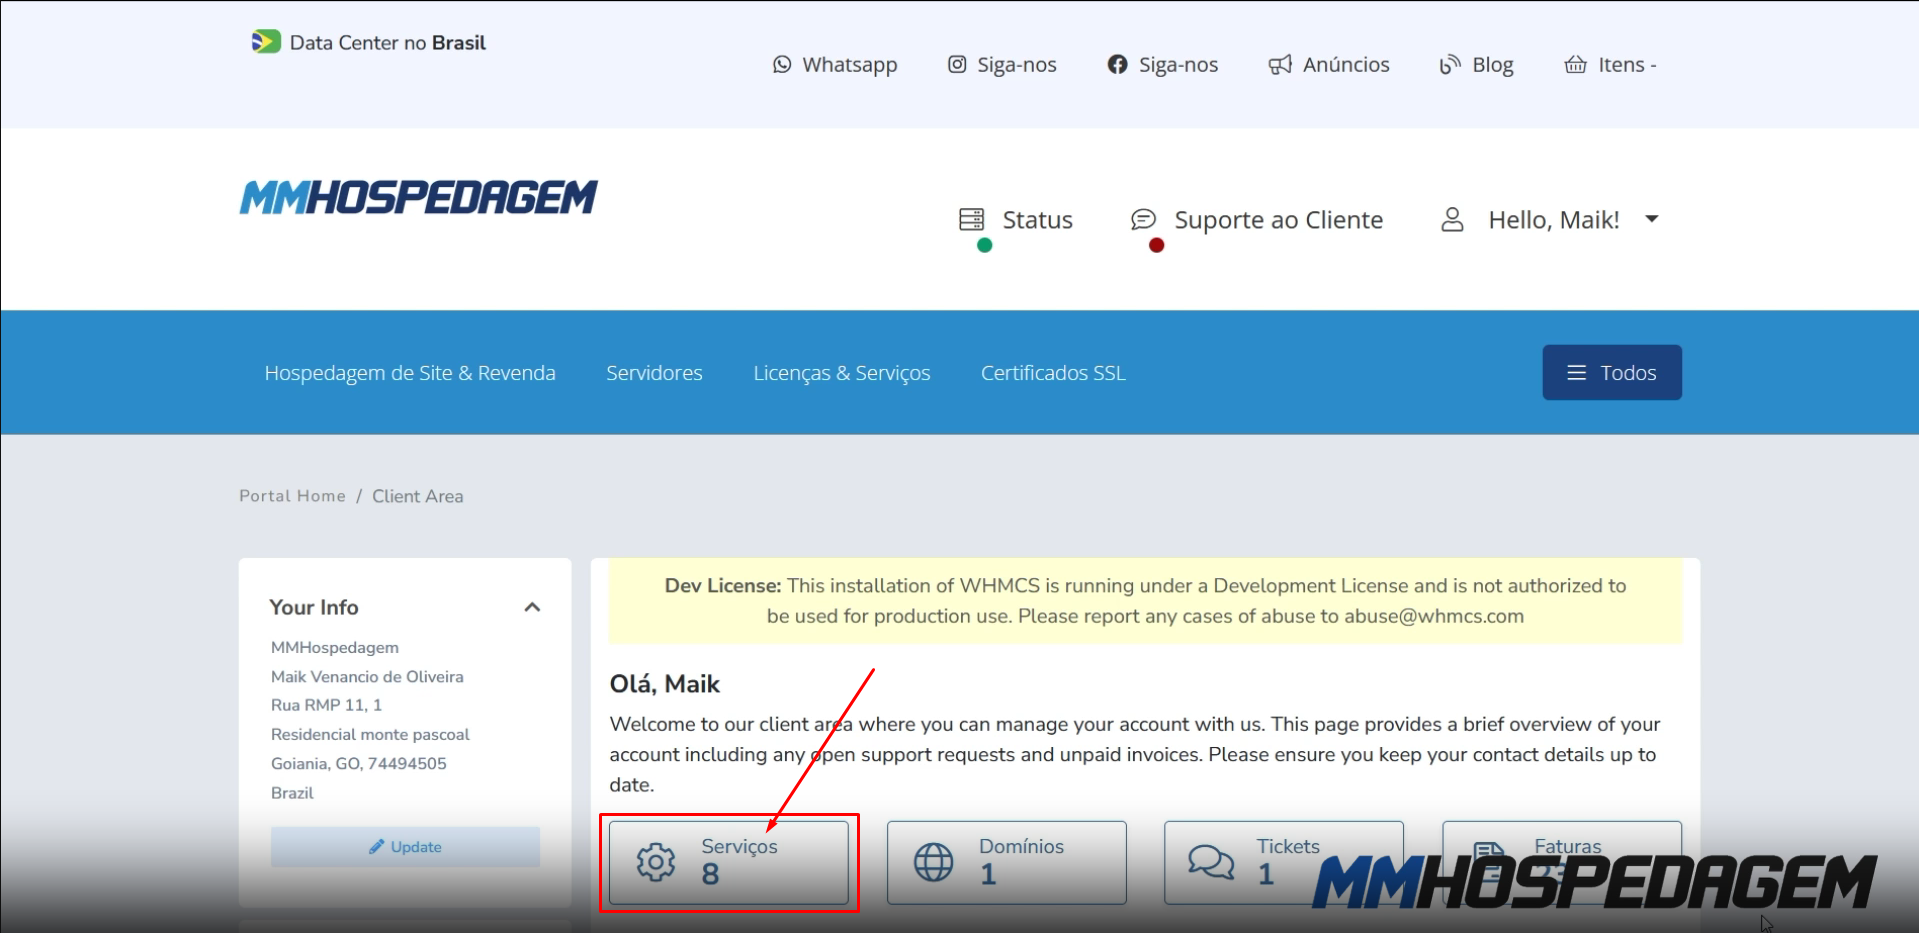1919x933 pixels.
Task: Click the Instagram icon beside Siga-nos
Action: click(x=957, y=65)
